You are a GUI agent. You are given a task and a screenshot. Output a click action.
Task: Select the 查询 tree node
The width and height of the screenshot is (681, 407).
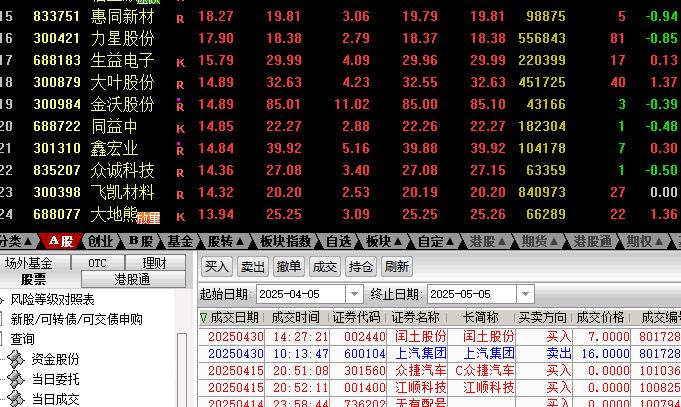click(22, 339)
